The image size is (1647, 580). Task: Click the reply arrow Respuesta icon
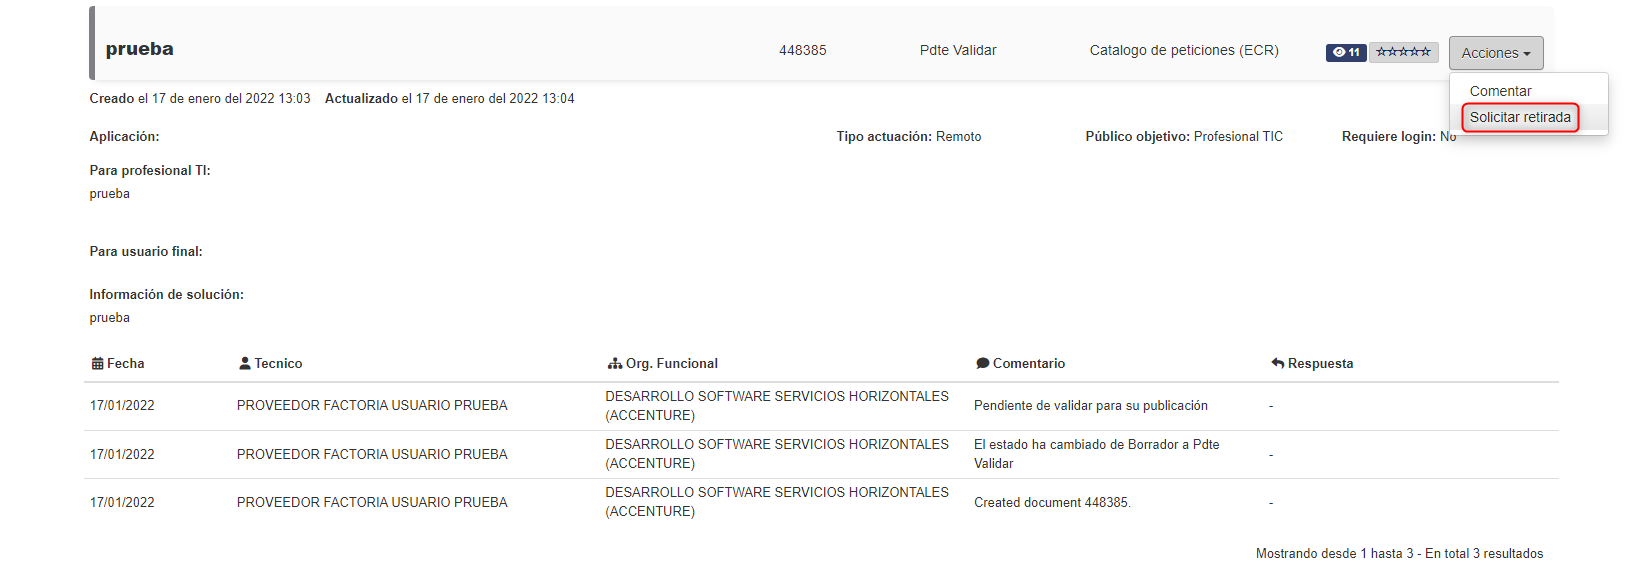point(1278,364)
